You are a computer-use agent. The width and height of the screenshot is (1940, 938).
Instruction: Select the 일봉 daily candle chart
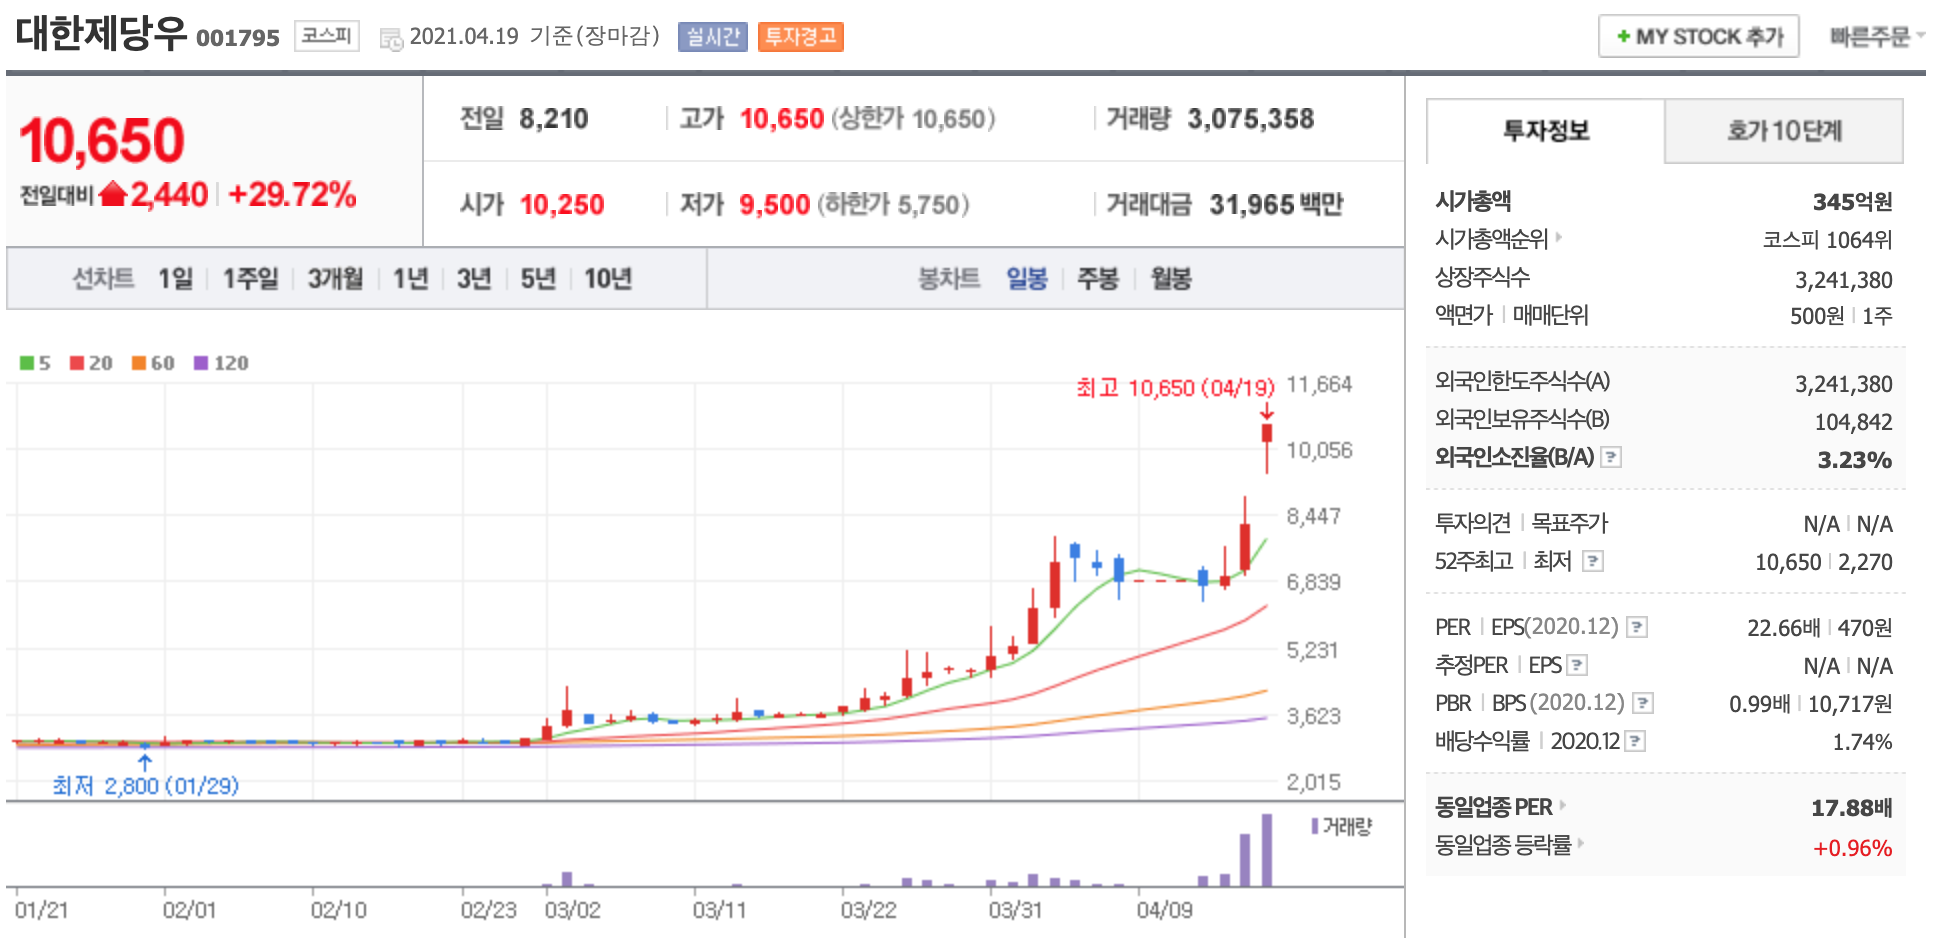coord(1026,278)
